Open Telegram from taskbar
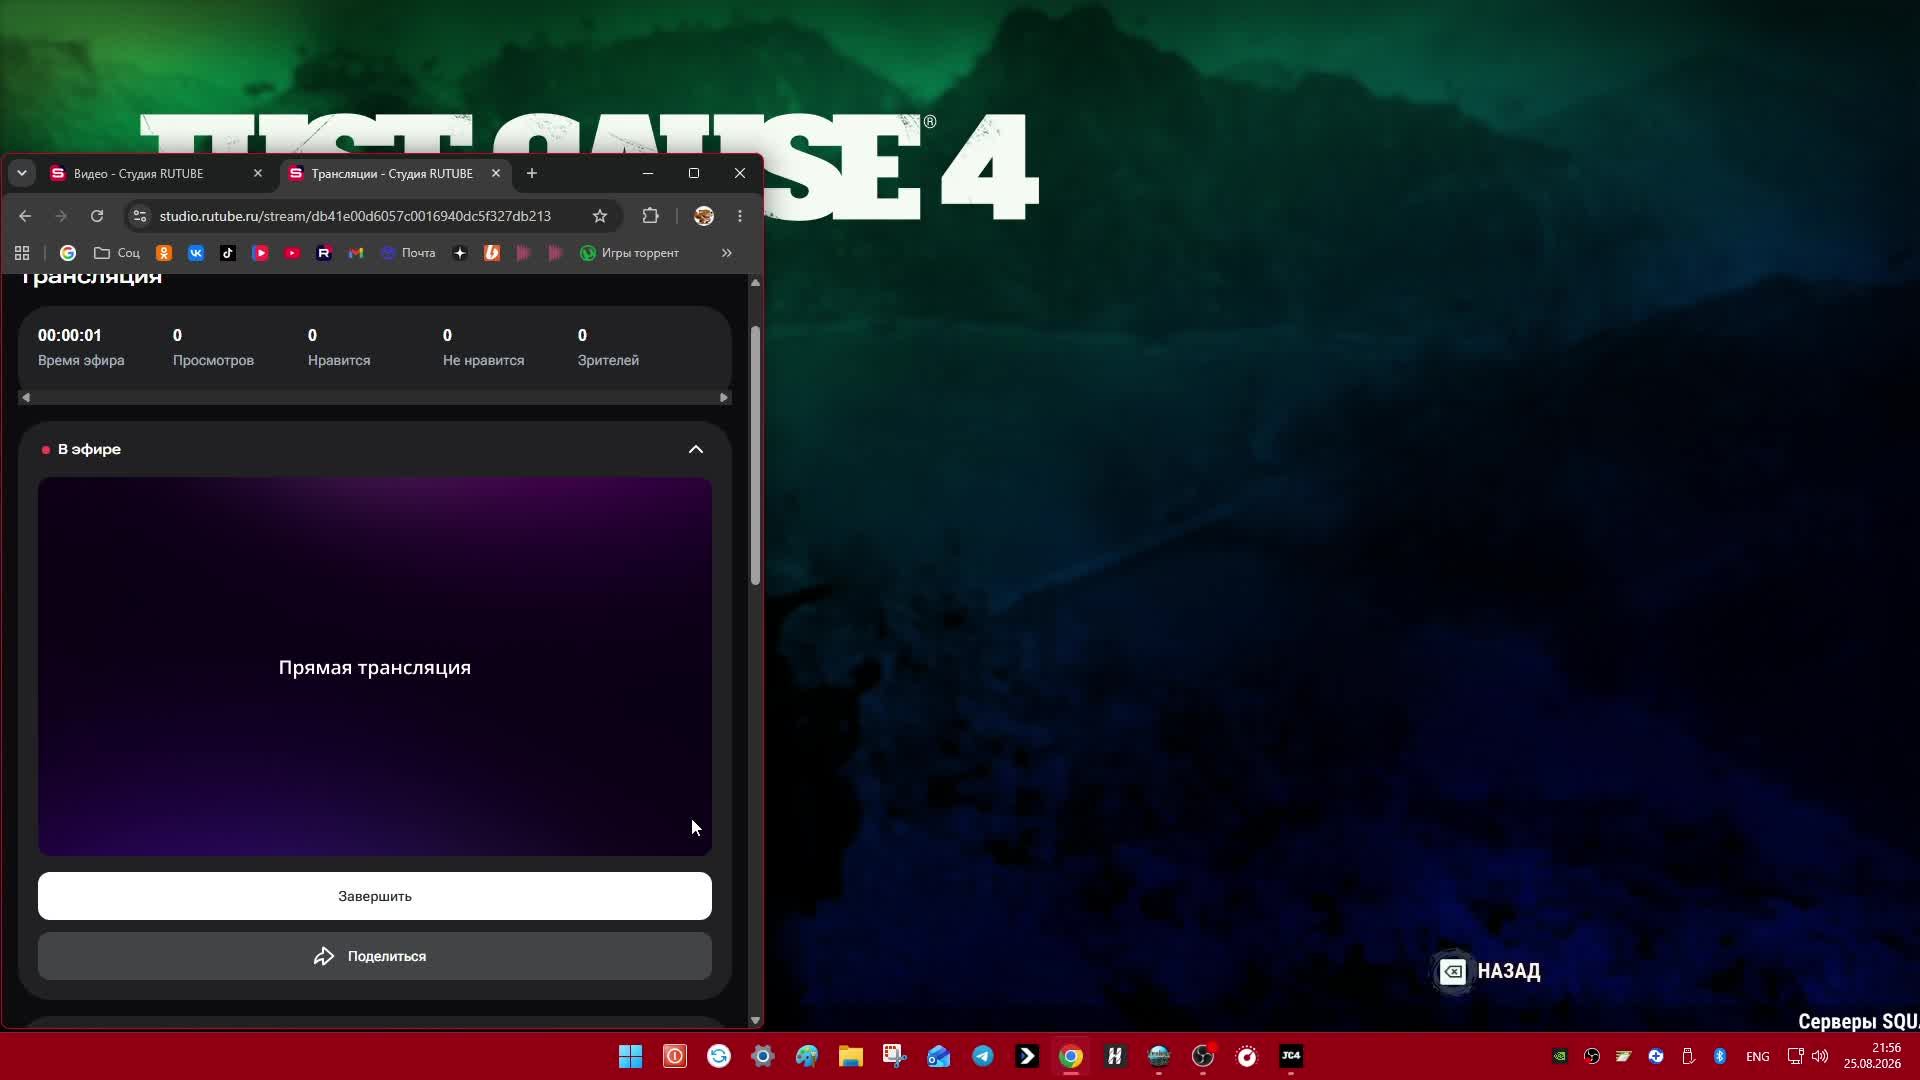 point(983,1056)
